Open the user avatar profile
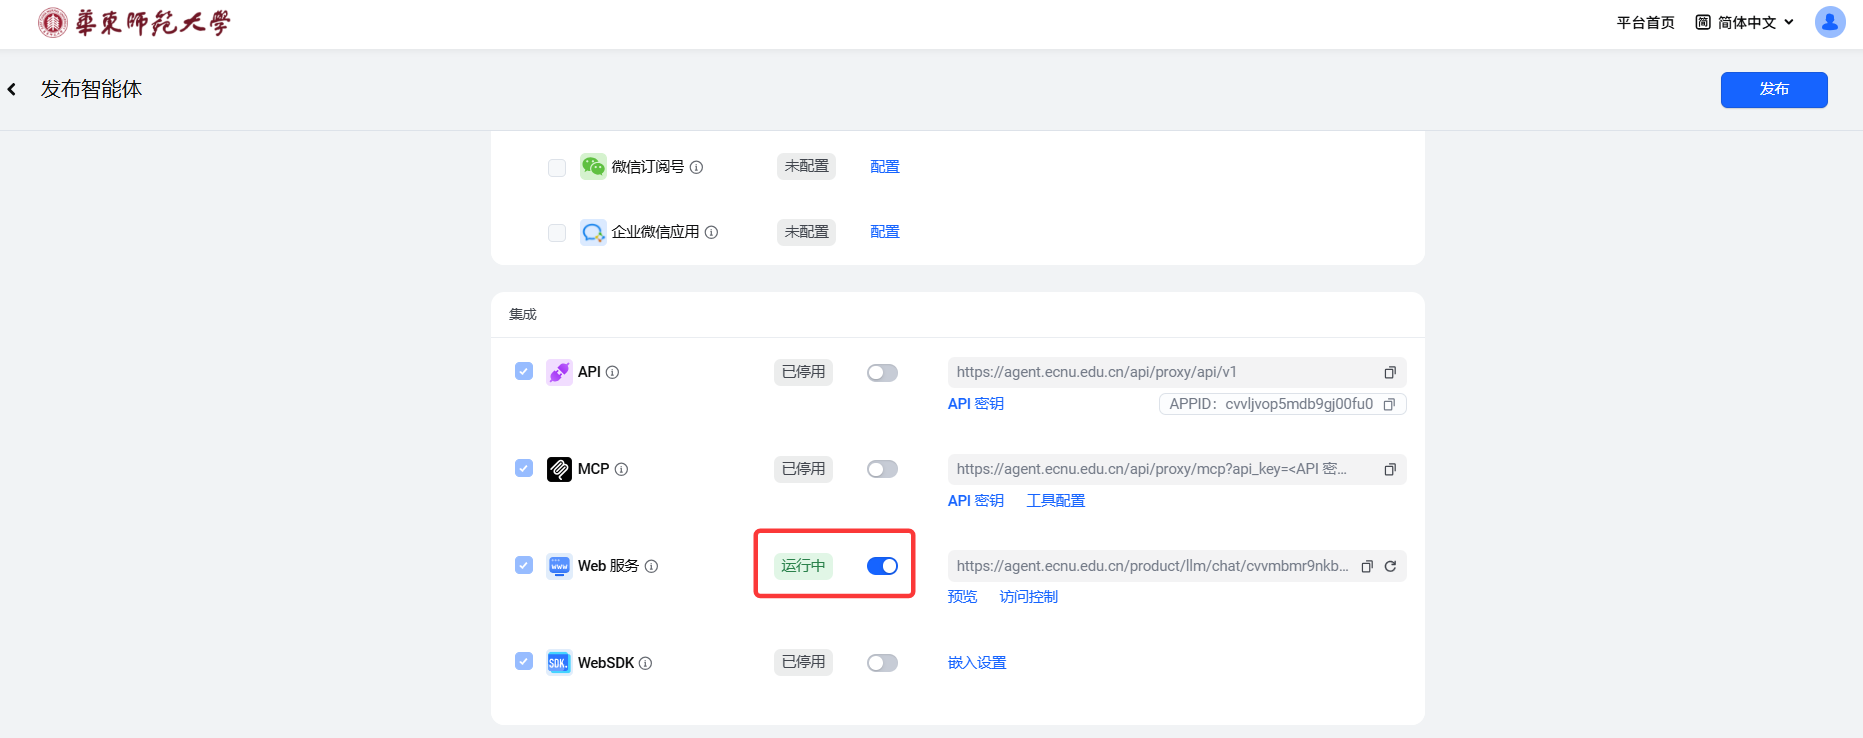 1829,22
